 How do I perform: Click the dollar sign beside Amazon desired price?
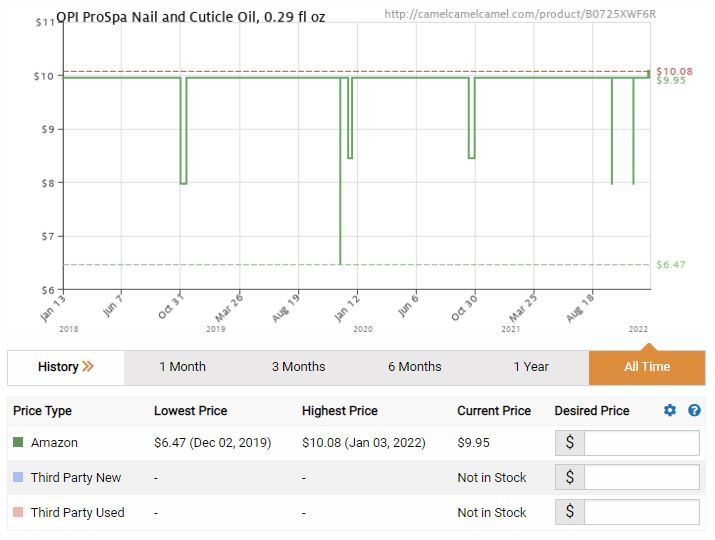point(570,442)
